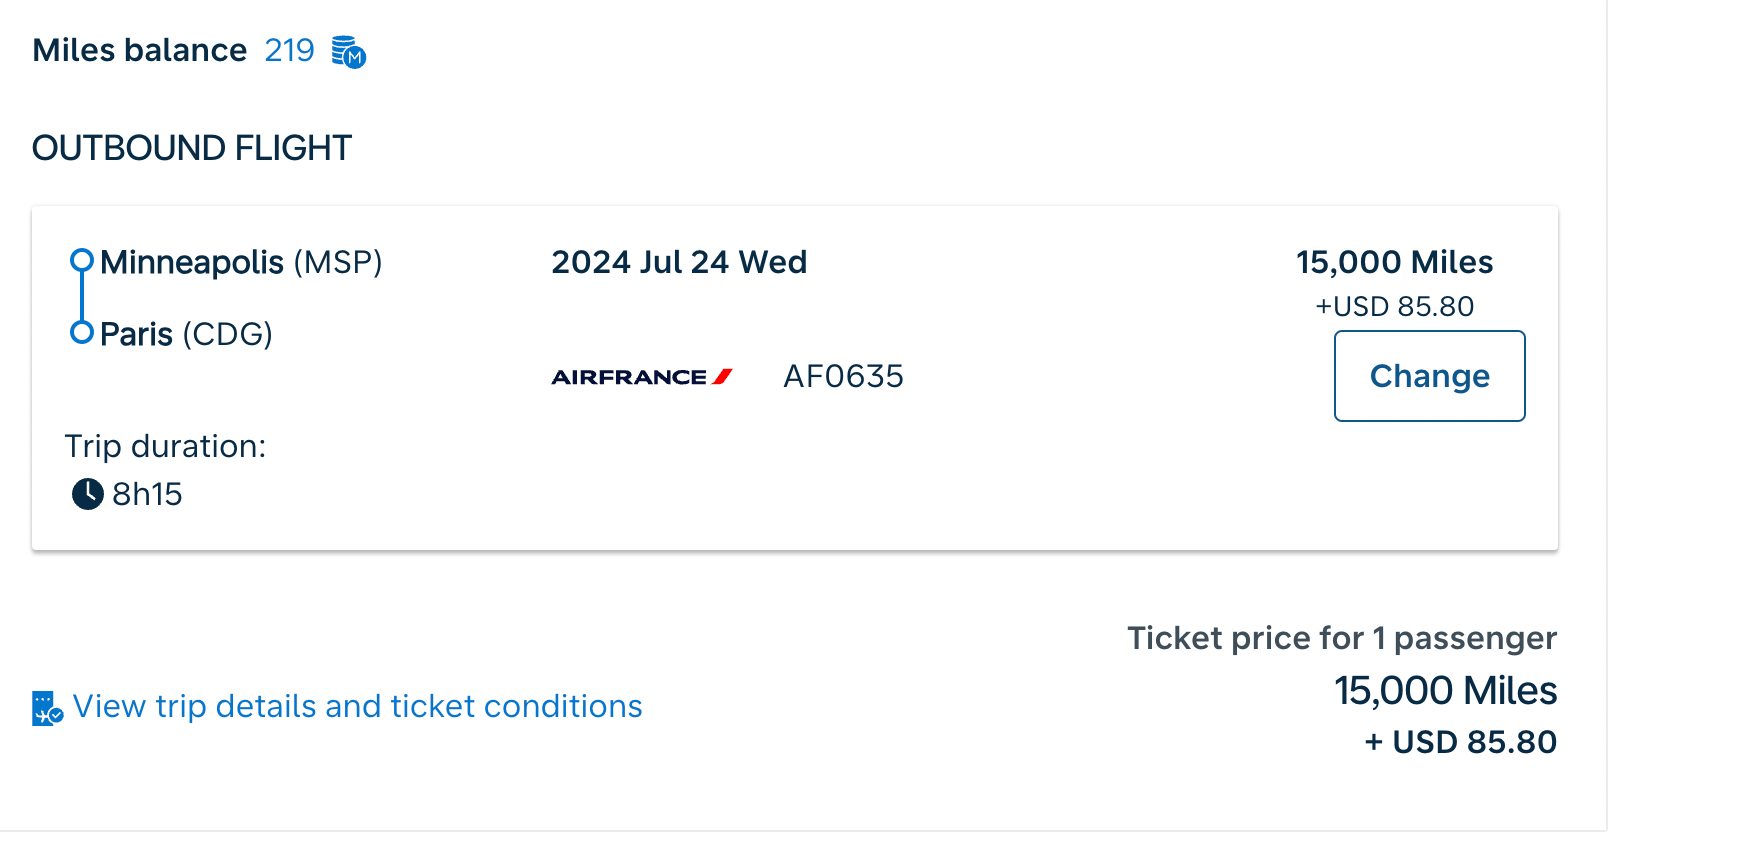Image resolution: width=1758 pixels, height=850 pixels.
Task: Click the 8h15 trip duration text
Action: click(x=147, y=494)
